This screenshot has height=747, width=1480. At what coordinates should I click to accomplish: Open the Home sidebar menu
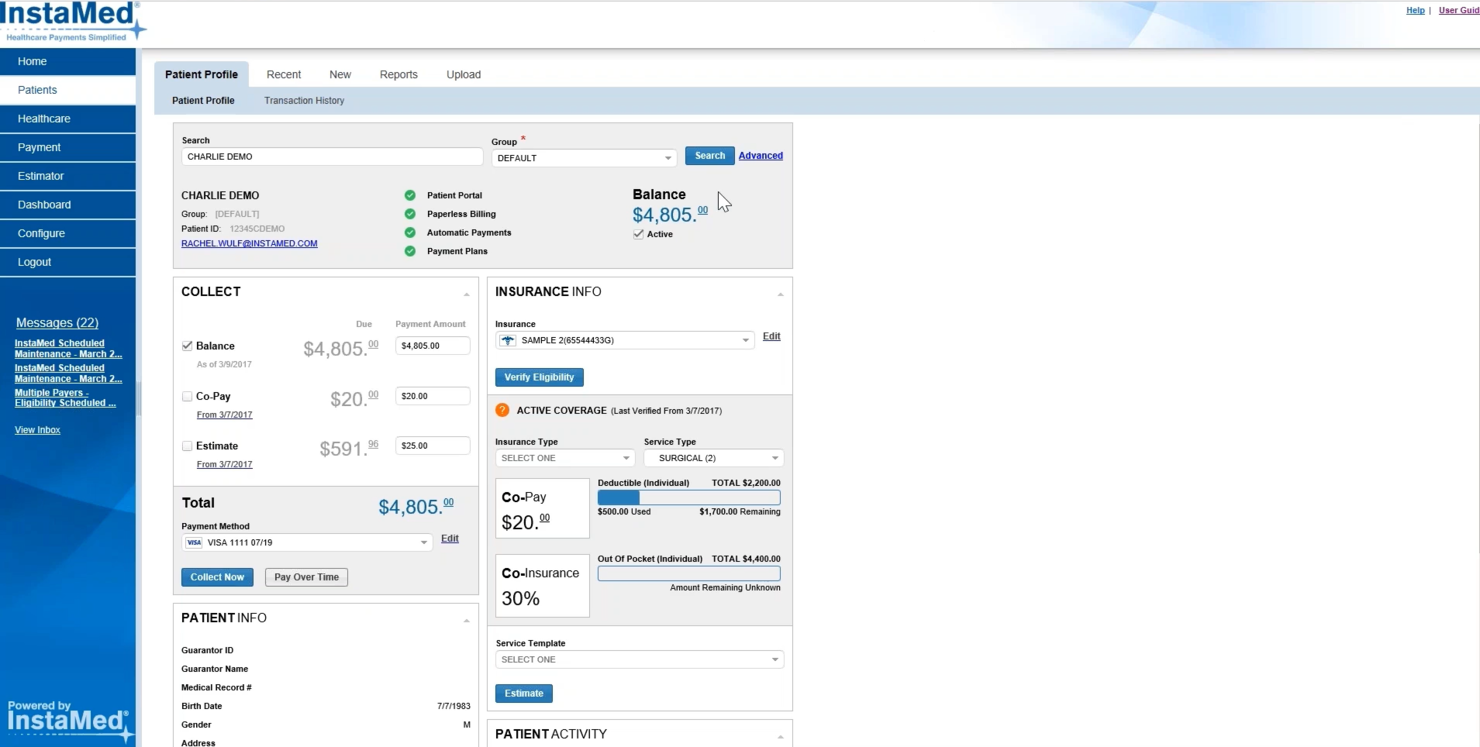pos(68,61)
